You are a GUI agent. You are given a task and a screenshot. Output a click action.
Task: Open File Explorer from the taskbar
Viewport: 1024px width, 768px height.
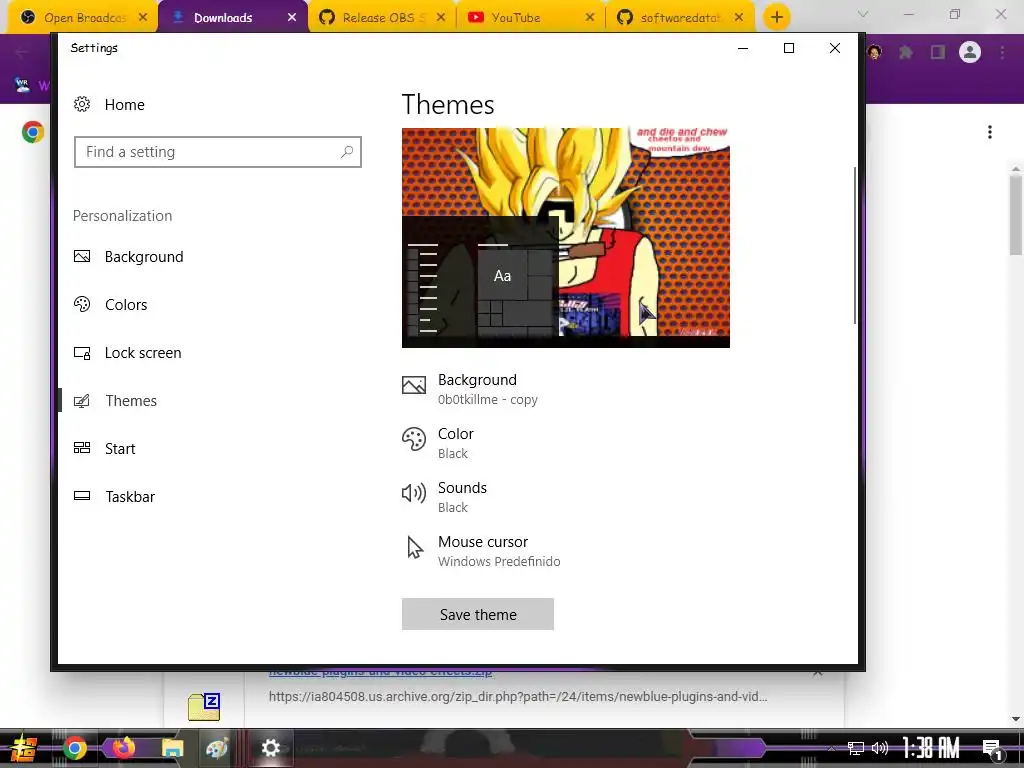(x=172, y=748)
